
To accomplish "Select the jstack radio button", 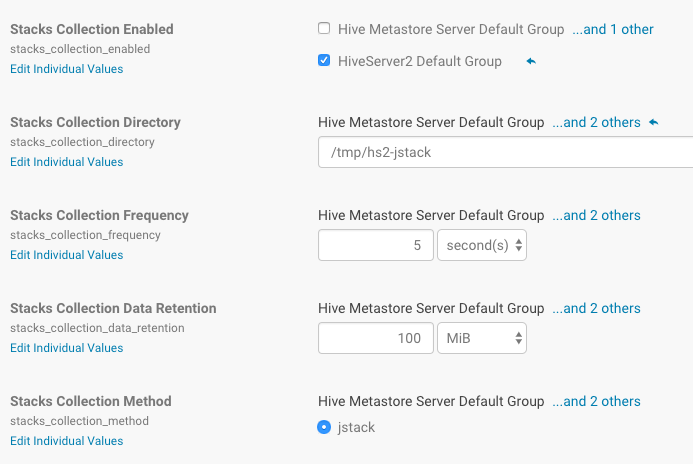I will pyautogui.click(x=324, y=427).
